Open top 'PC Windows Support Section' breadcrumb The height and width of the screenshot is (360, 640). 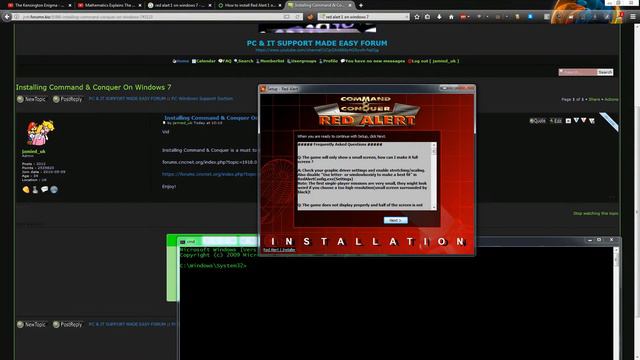click(x=202, y=98)
